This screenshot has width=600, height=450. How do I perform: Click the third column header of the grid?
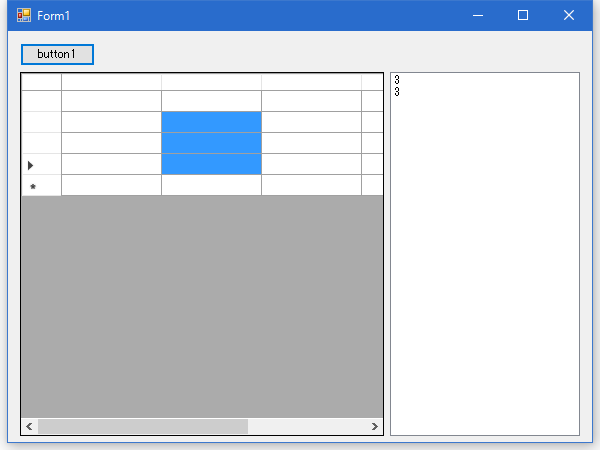click(x=311, y=81)
